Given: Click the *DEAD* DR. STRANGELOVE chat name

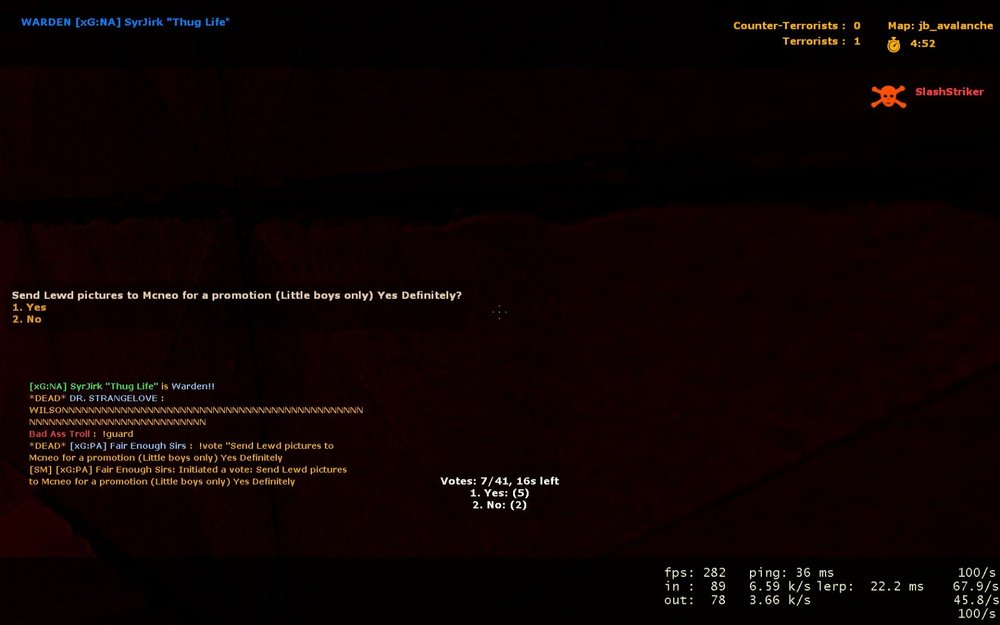Looking at the screenshot, I should coord(96,399).
